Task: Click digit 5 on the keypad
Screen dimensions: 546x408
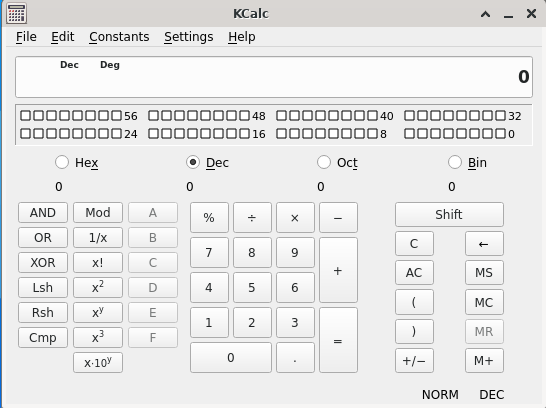Action: tap(252, 288)
